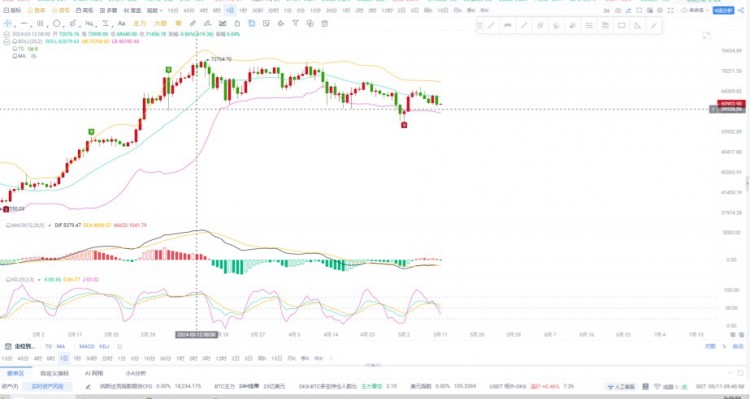This screenshot has height=399, width=750.
Task: Select the crosshair cursor tool
Action: point(8,23)
